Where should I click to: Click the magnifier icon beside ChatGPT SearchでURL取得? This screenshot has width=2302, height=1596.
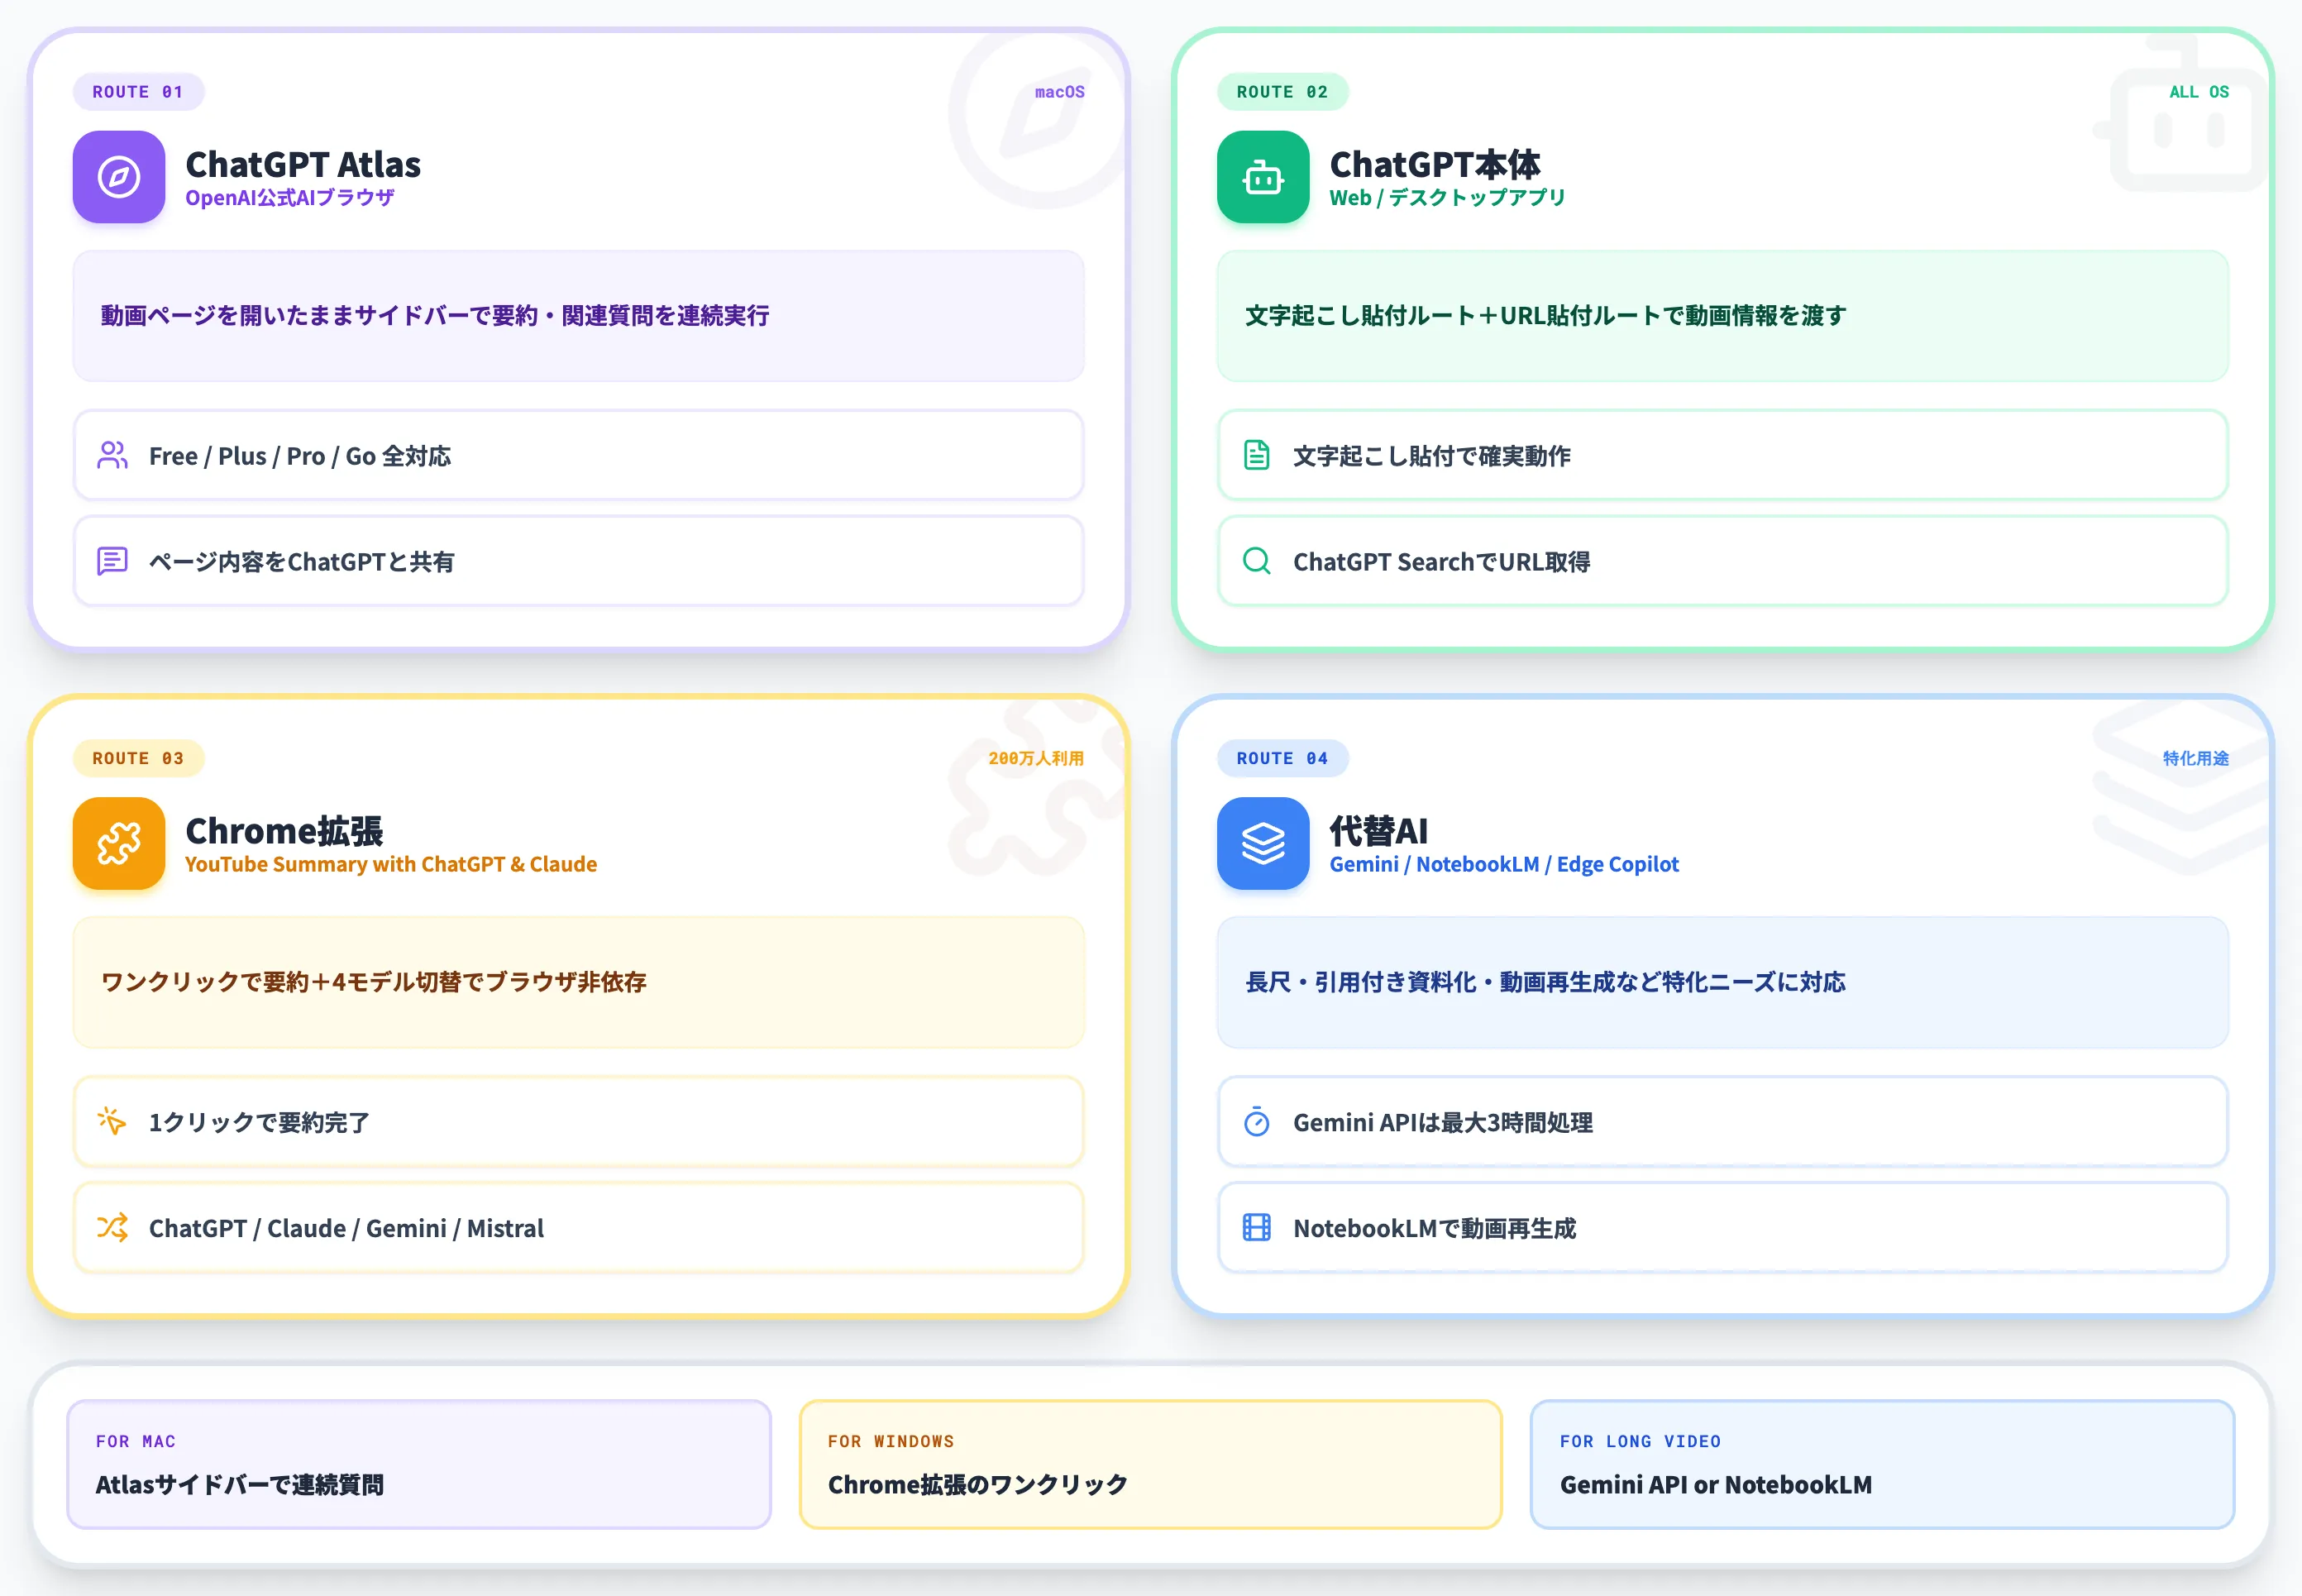coord(1256,561)
